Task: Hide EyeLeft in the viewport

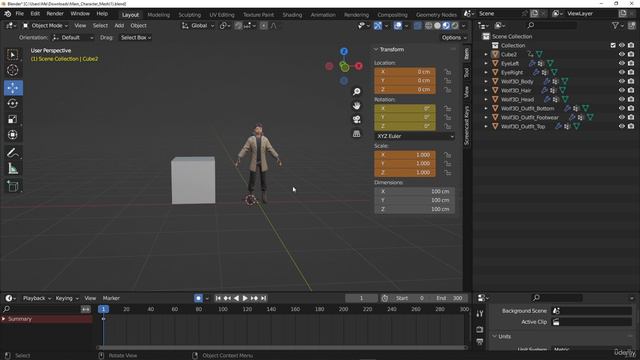Action: (622, 63)
